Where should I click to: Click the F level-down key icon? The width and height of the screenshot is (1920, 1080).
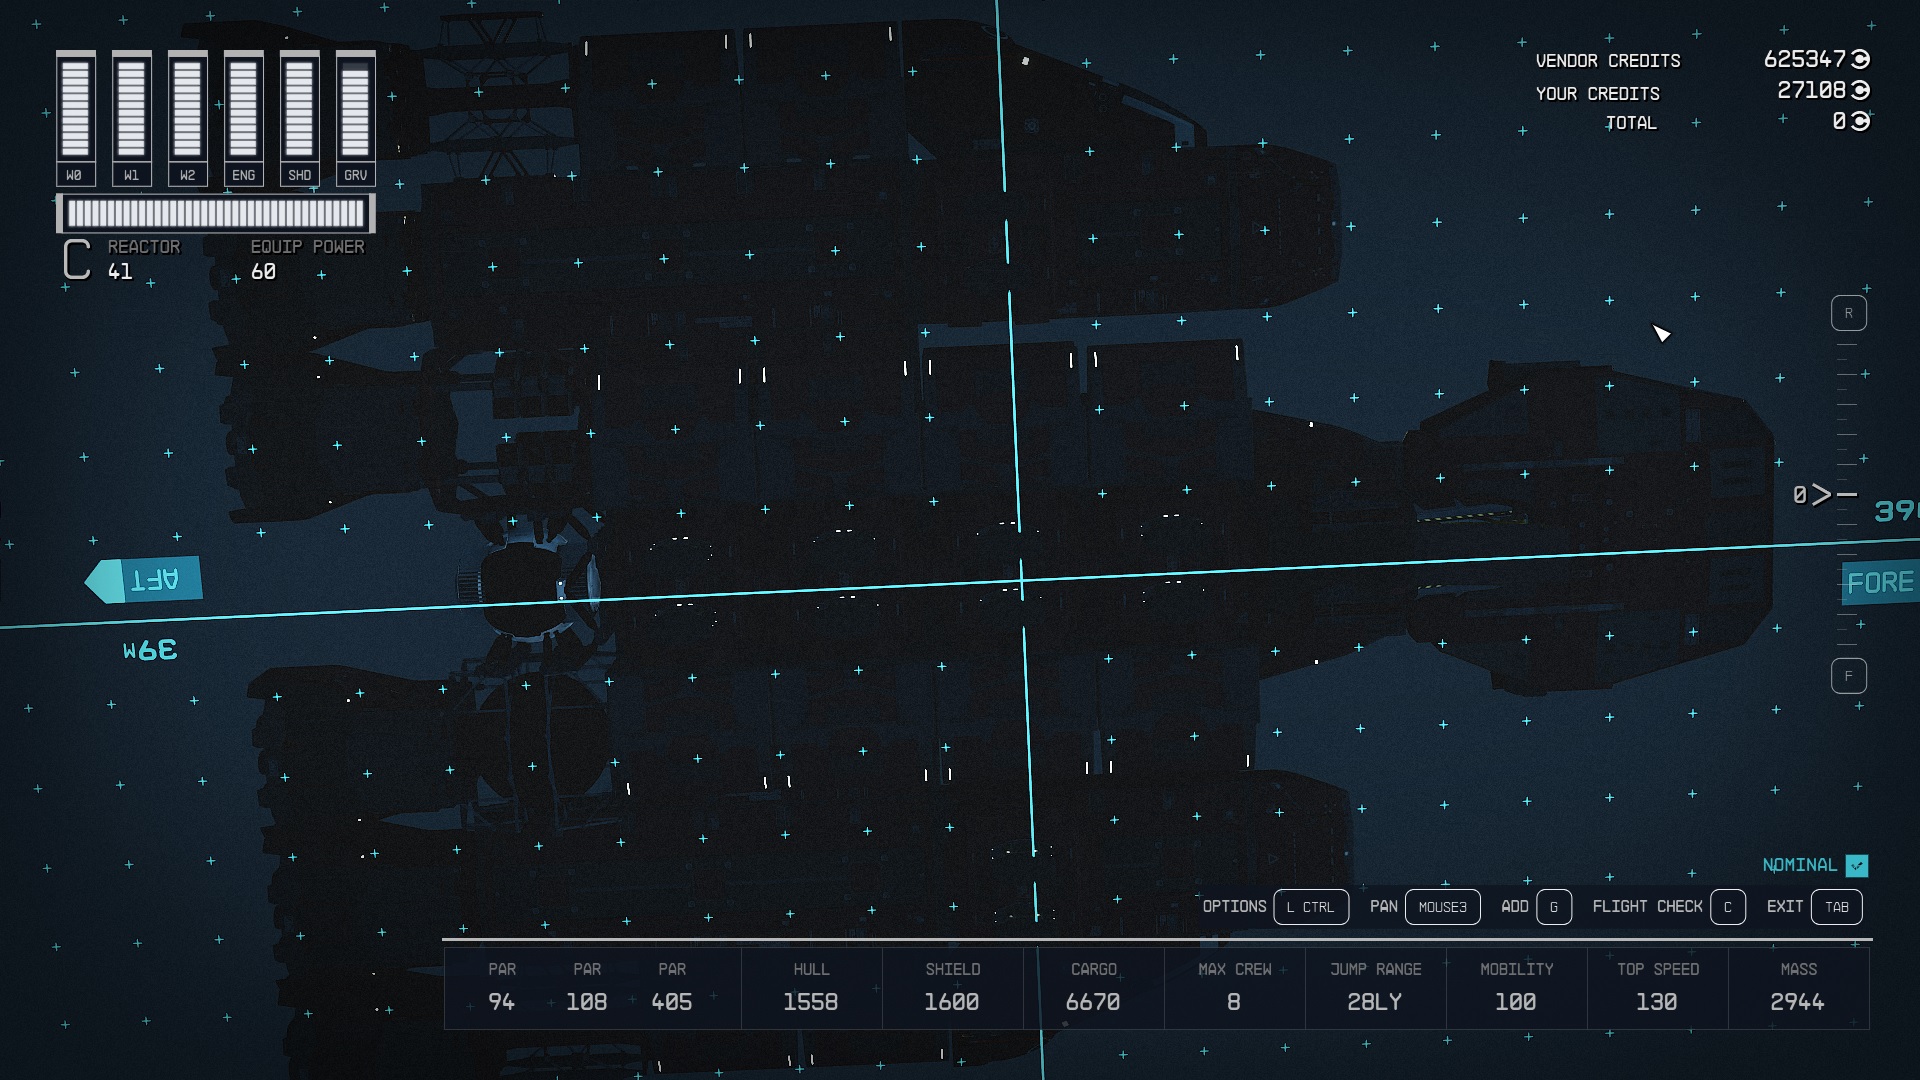1848,676
